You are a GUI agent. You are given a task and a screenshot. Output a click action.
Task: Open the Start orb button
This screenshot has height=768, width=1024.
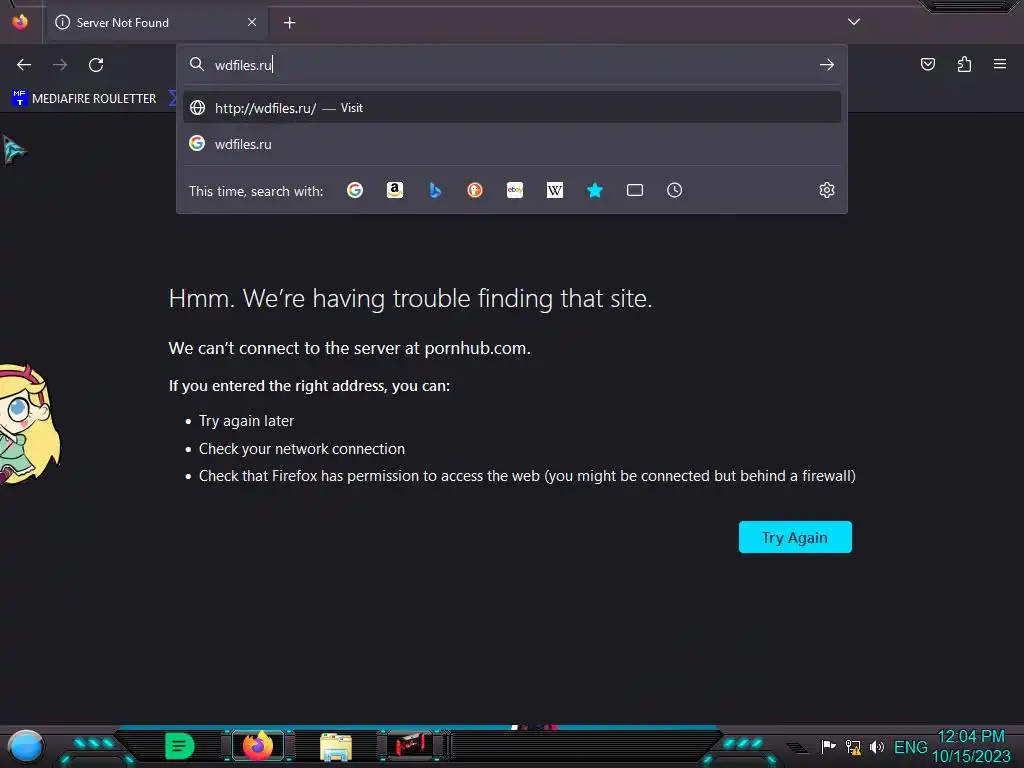25,747
